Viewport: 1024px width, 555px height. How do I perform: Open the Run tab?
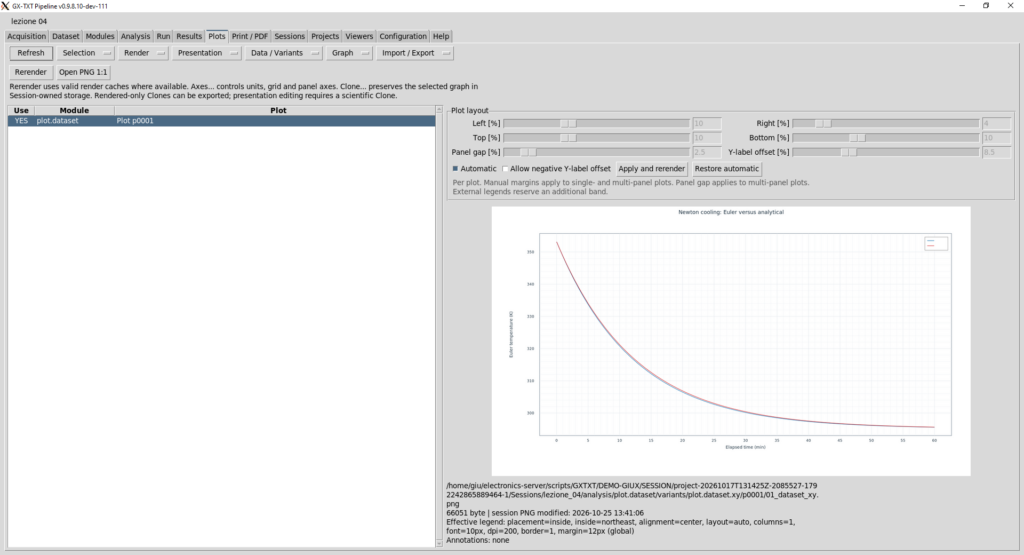coord(163,37)
